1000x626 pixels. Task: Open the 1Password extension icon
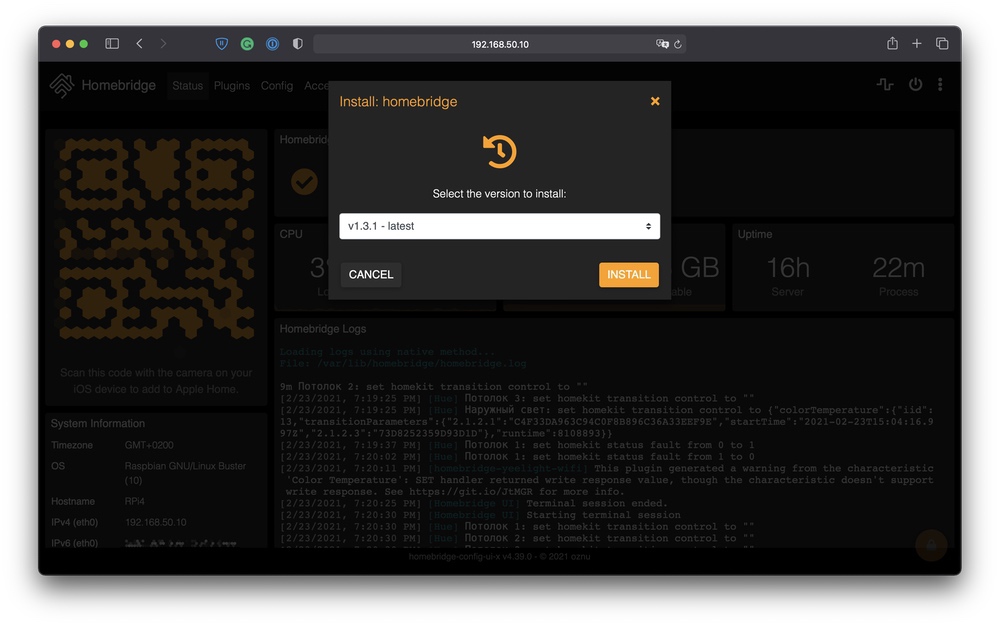tap(272, 43)
